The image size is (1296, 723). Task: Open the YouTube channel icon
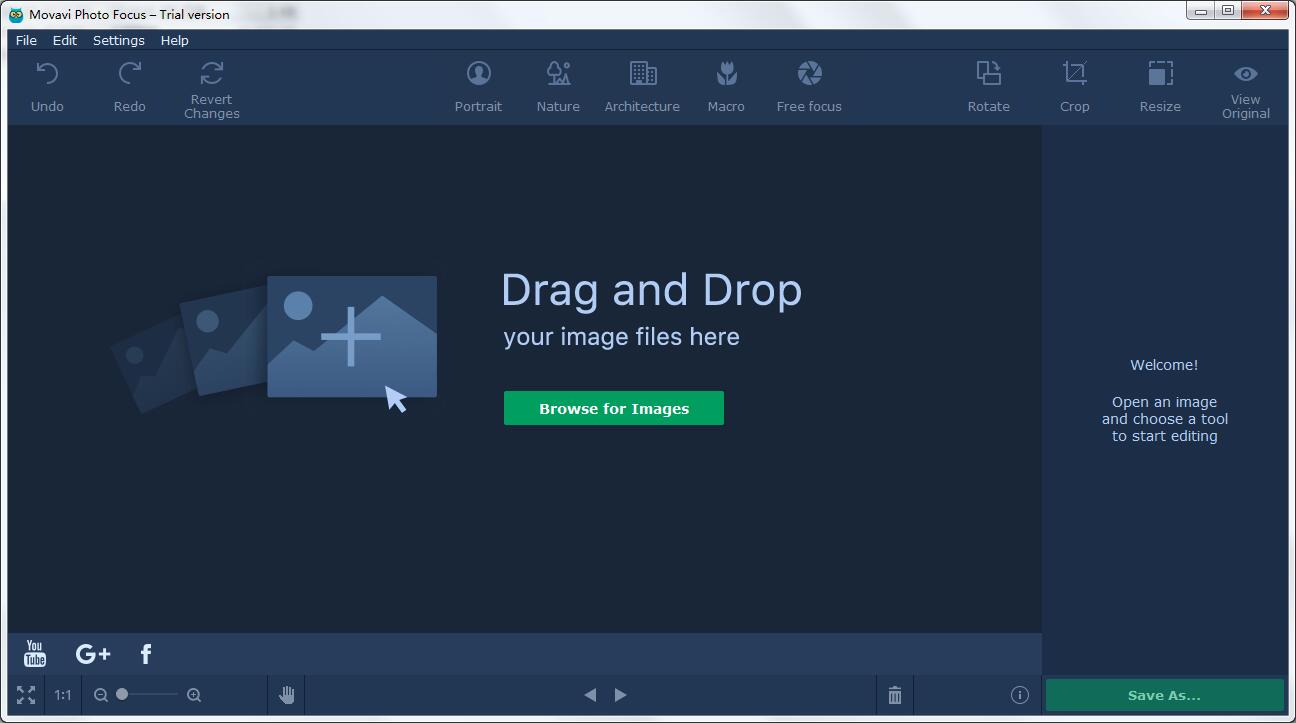35,654
